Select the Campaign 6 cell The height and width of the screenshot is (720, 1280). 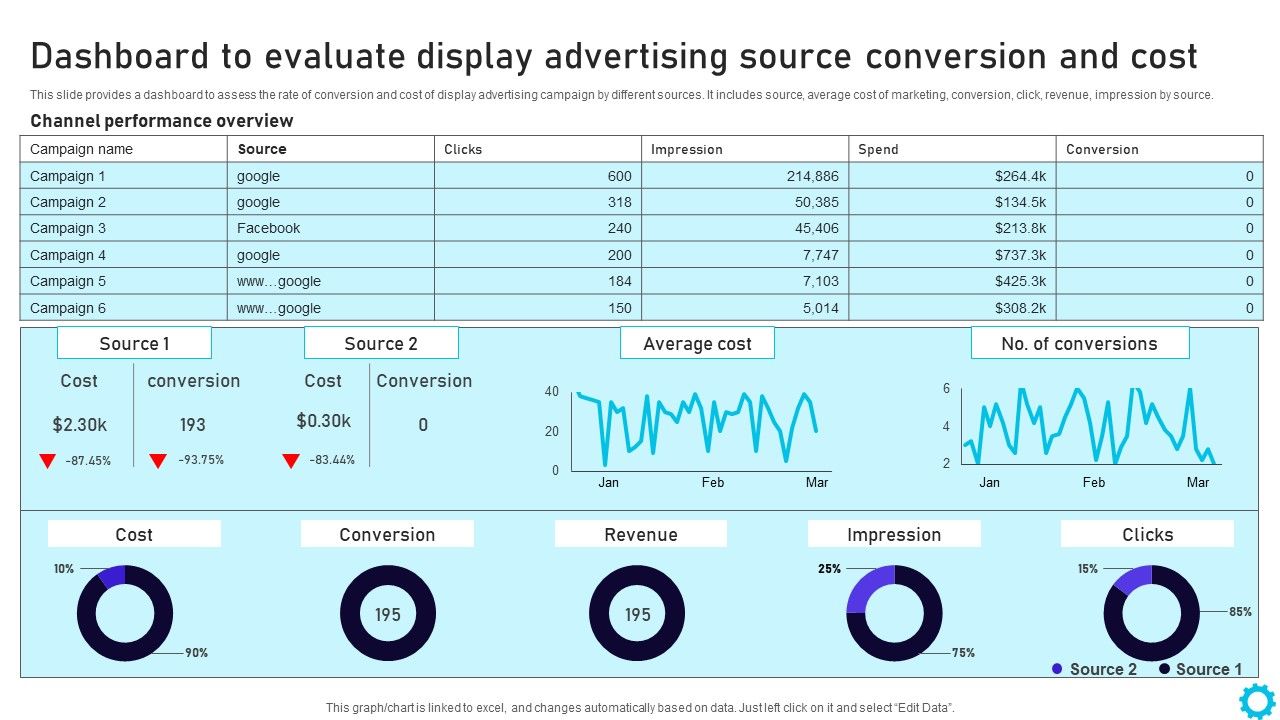[124, 308]
